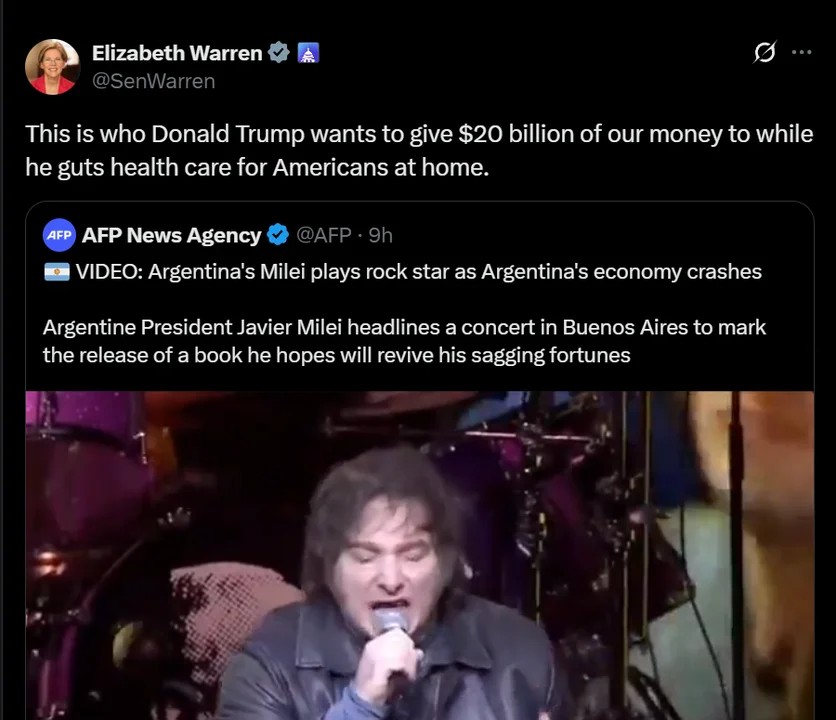Open the three-dot more options menu
Viewport: 836px width, 720px height.
(801, 52)
